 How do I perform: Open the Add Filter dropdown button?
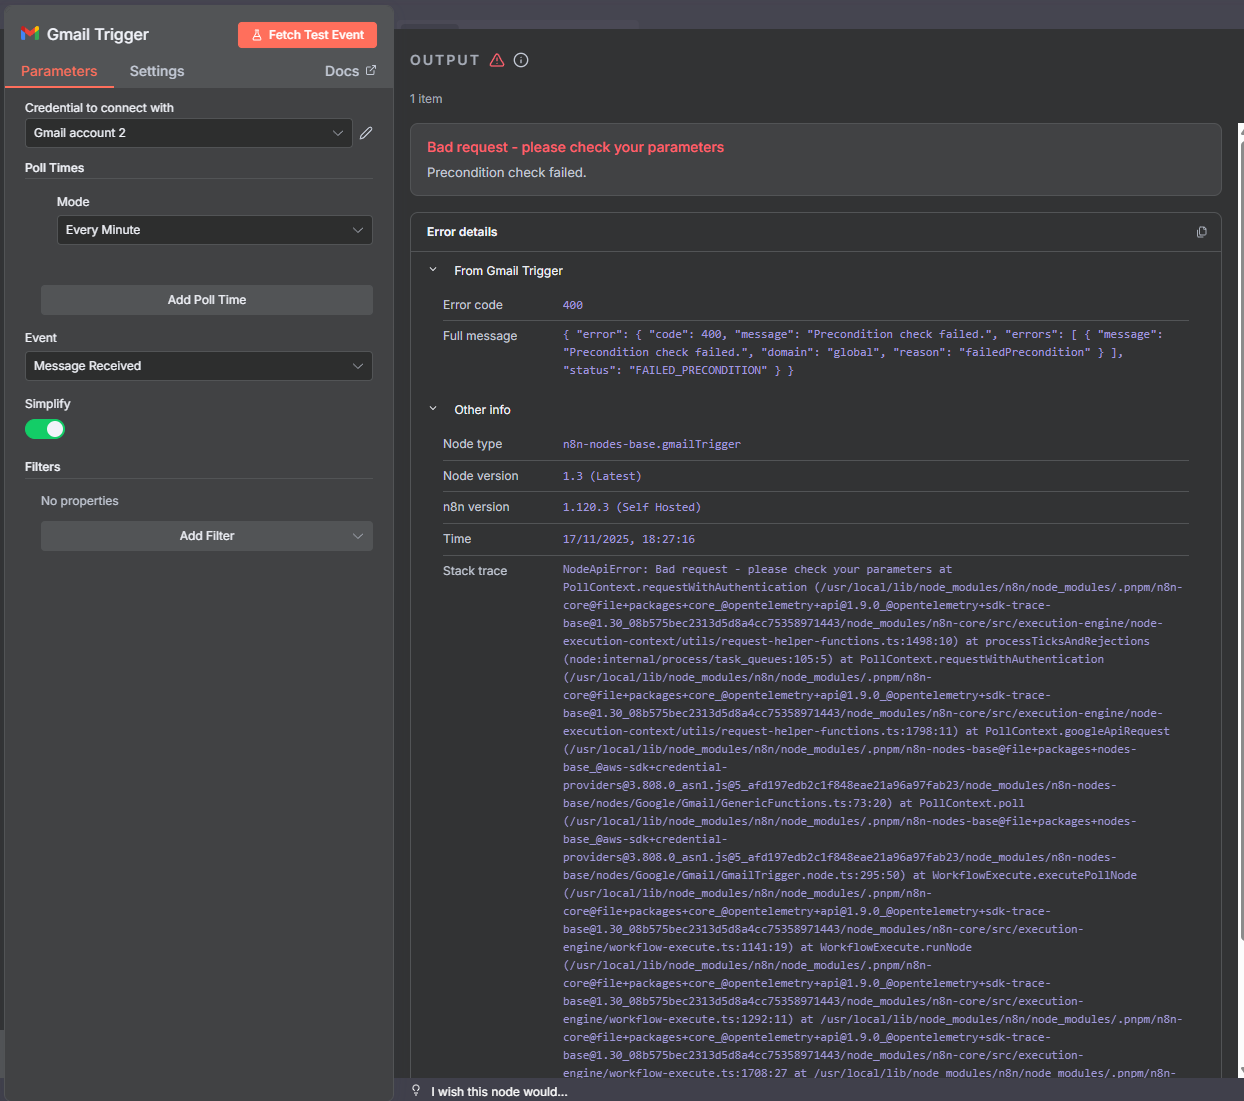[x=206, y=536]
